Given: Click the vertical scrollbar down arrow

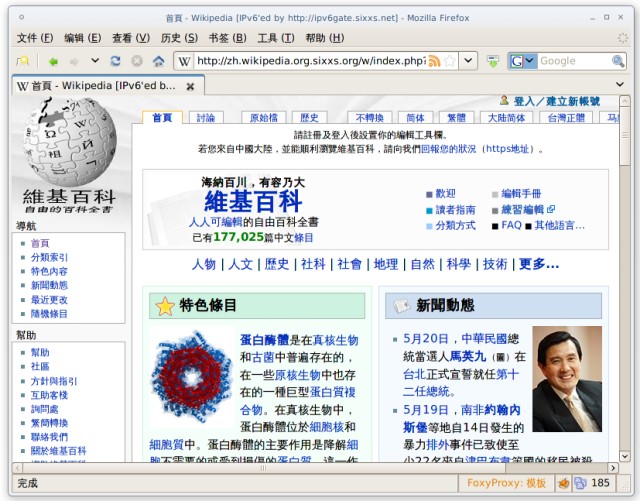Looking at the screenshot, I should 624,456.
